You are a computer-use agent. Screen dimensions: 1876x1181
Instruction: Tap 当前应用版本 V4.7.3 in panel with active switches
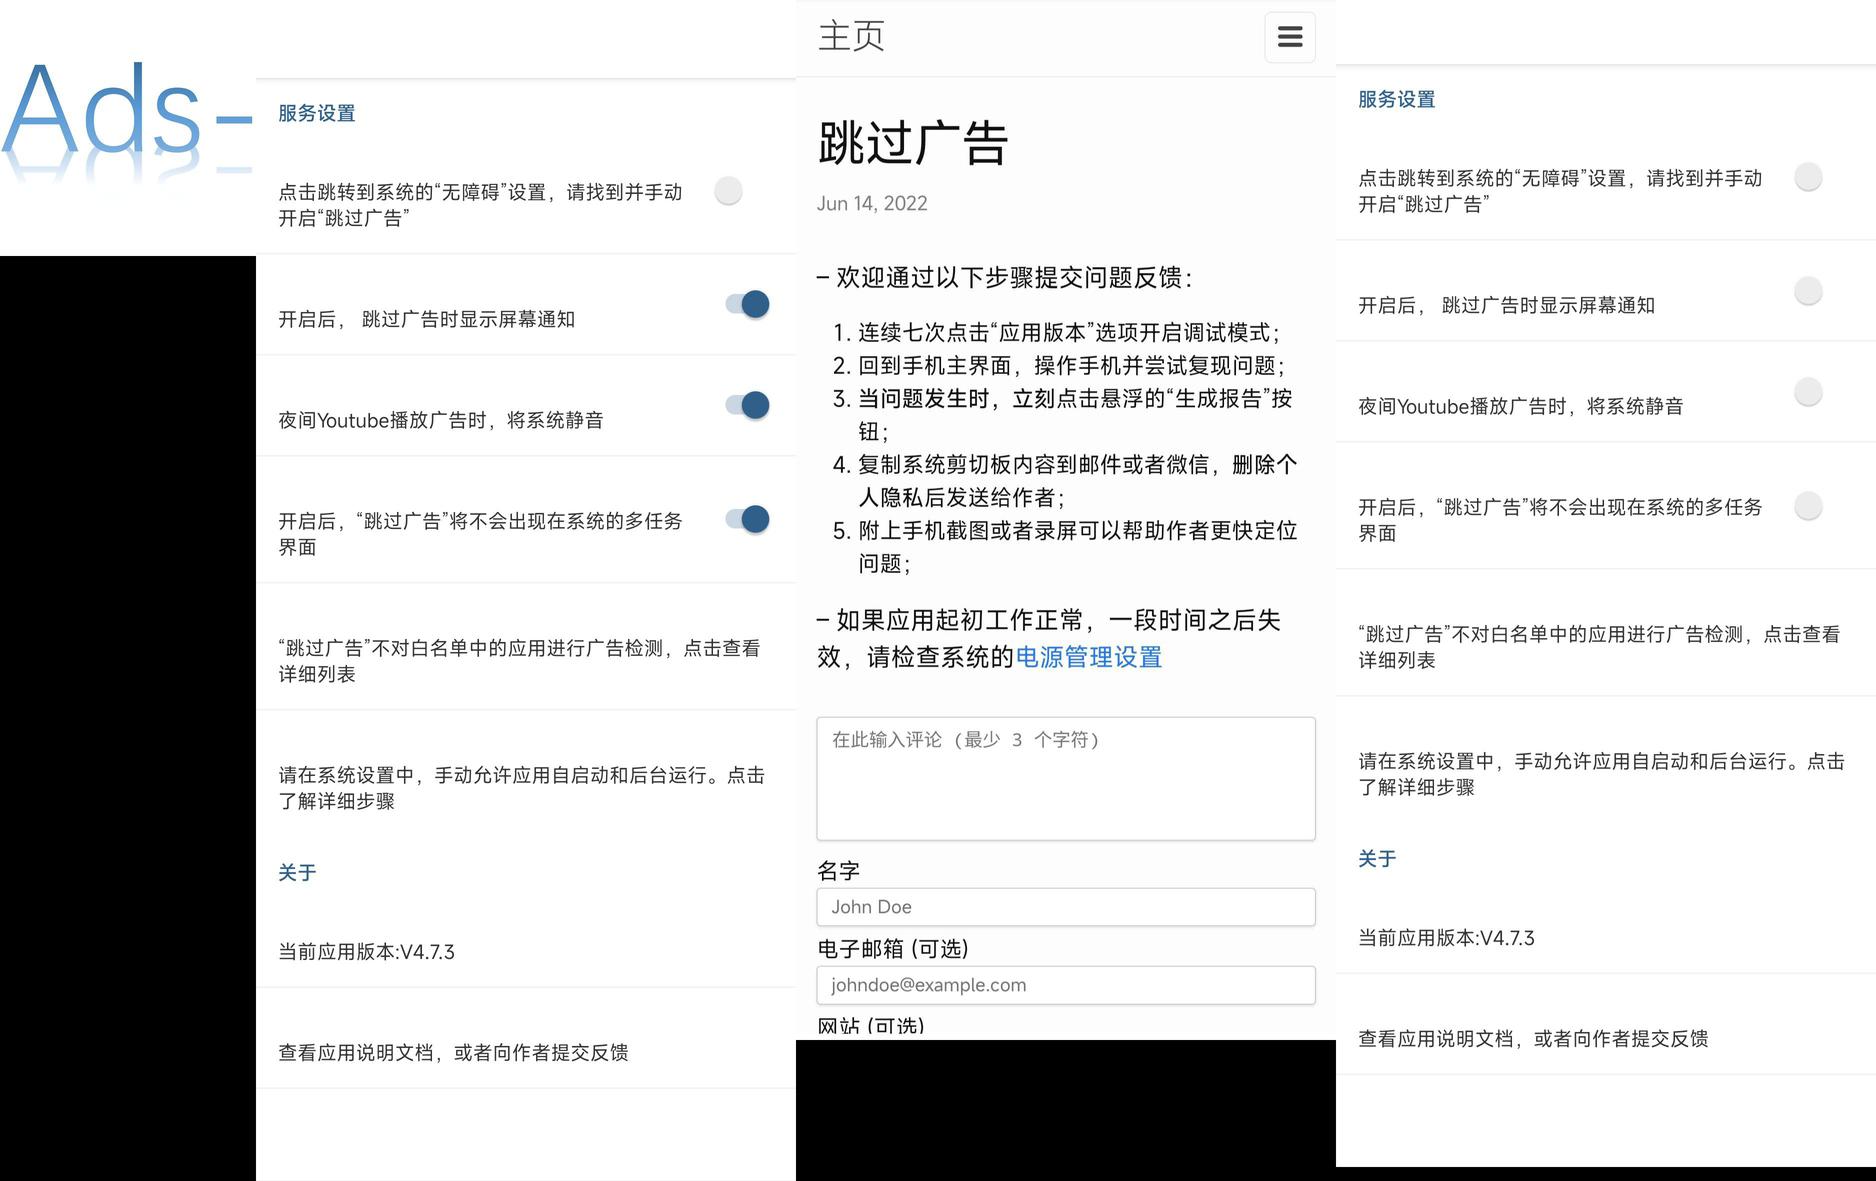pyautogui.click(x=367, y=952)
